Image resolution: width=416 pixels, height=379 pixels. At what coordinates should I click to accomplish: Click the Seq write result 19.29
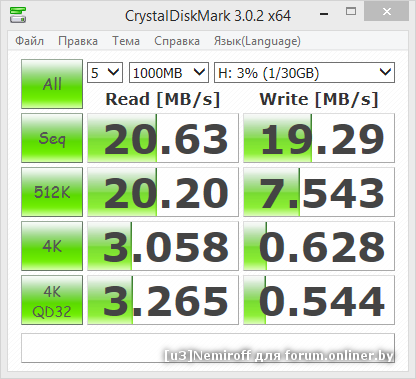coord(319,138)
